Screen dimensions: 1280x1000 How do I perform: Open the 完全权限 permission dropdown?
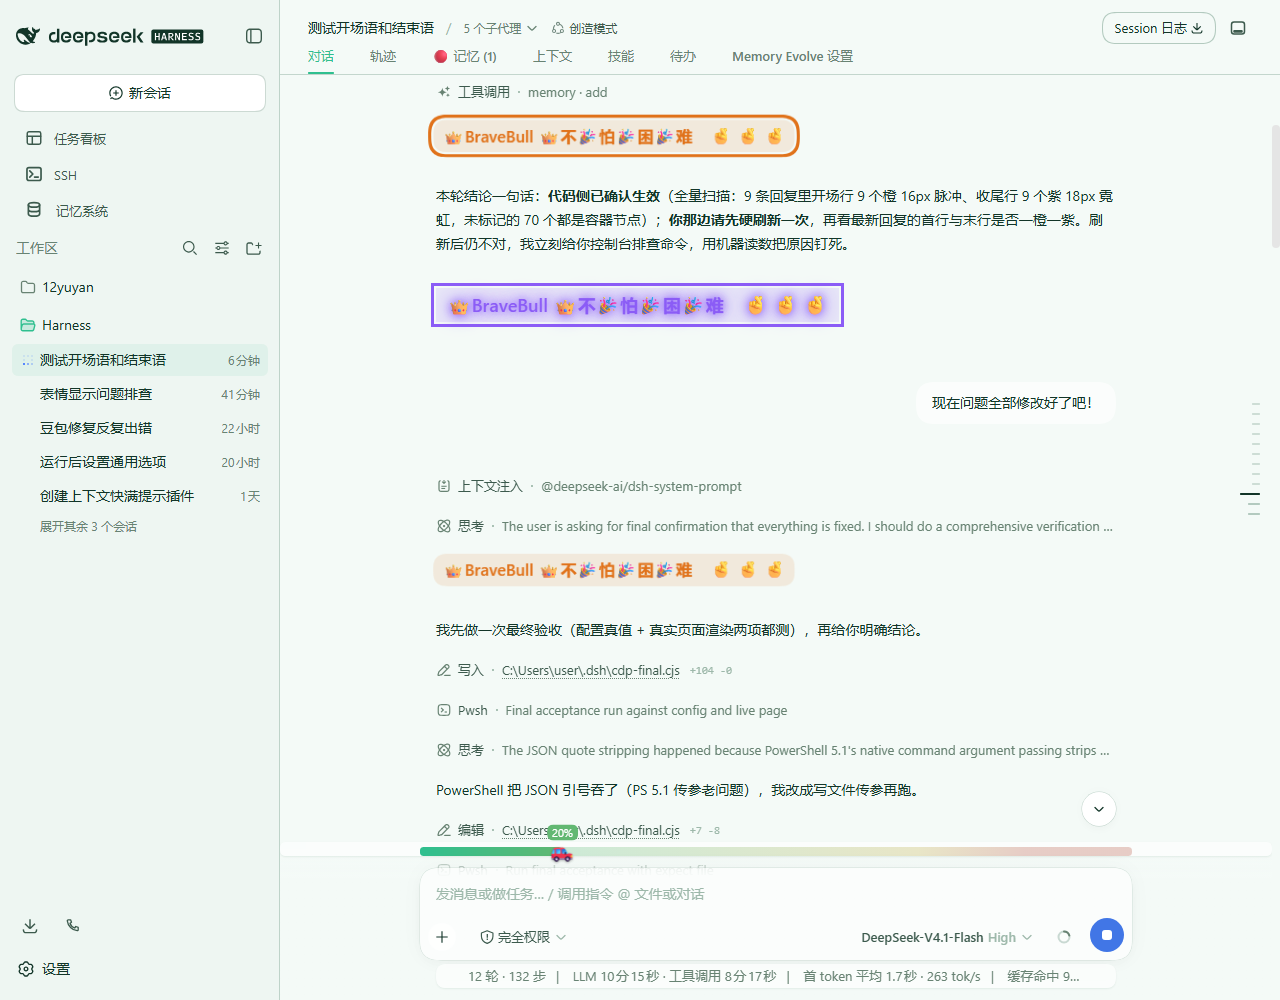click(x=523, y=937)
